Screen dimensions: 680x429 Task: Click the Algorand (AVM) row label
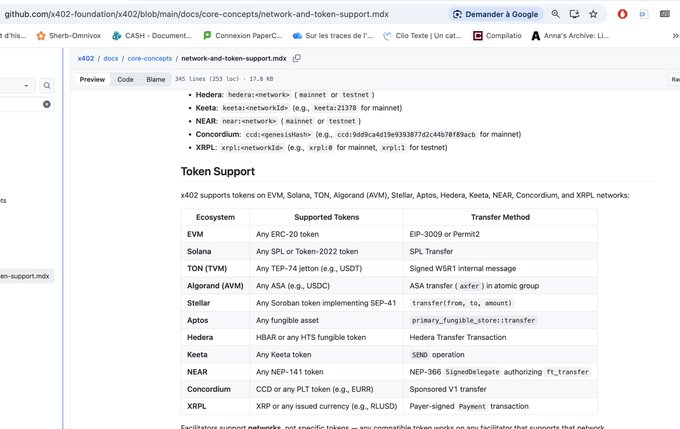(x=215, y=286)
